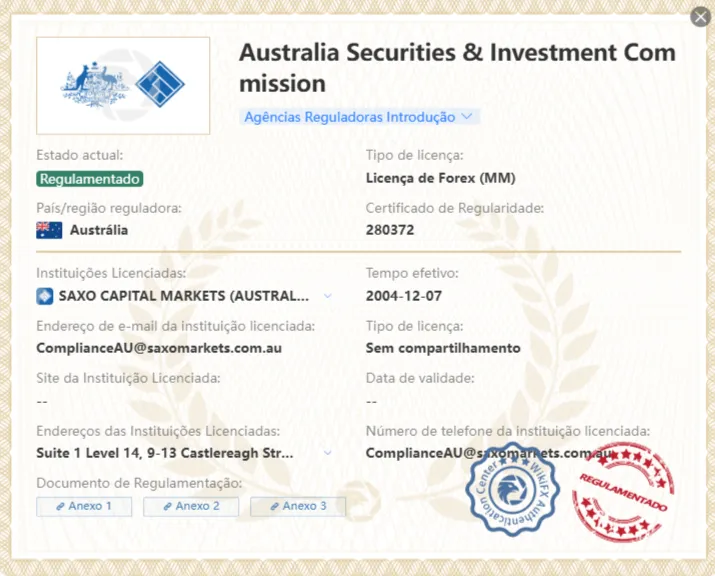Viewport: 715px width, 576px height.
Task: Click the WikiFX Authentication Center seal
Action: click(x=513, y=489)
